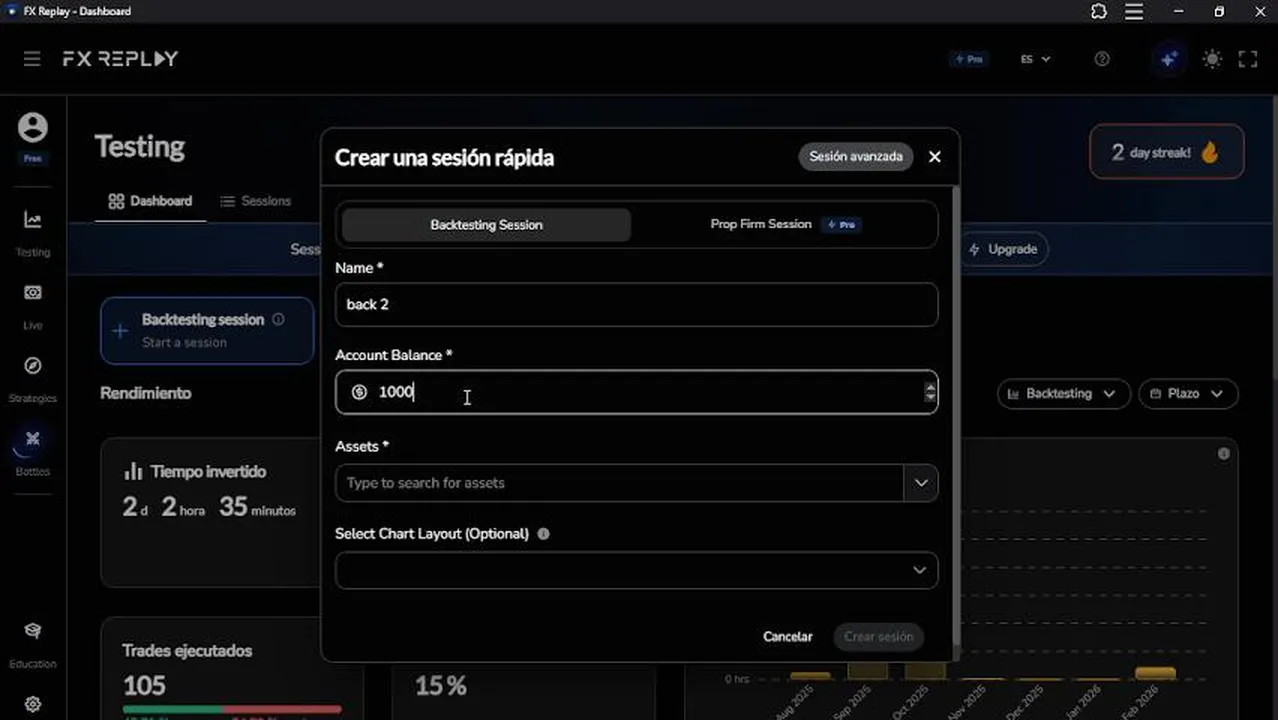Select the Prop Firm Session tab
Viewport: 1278px width, 720px height.
click(x=786, y=224)
